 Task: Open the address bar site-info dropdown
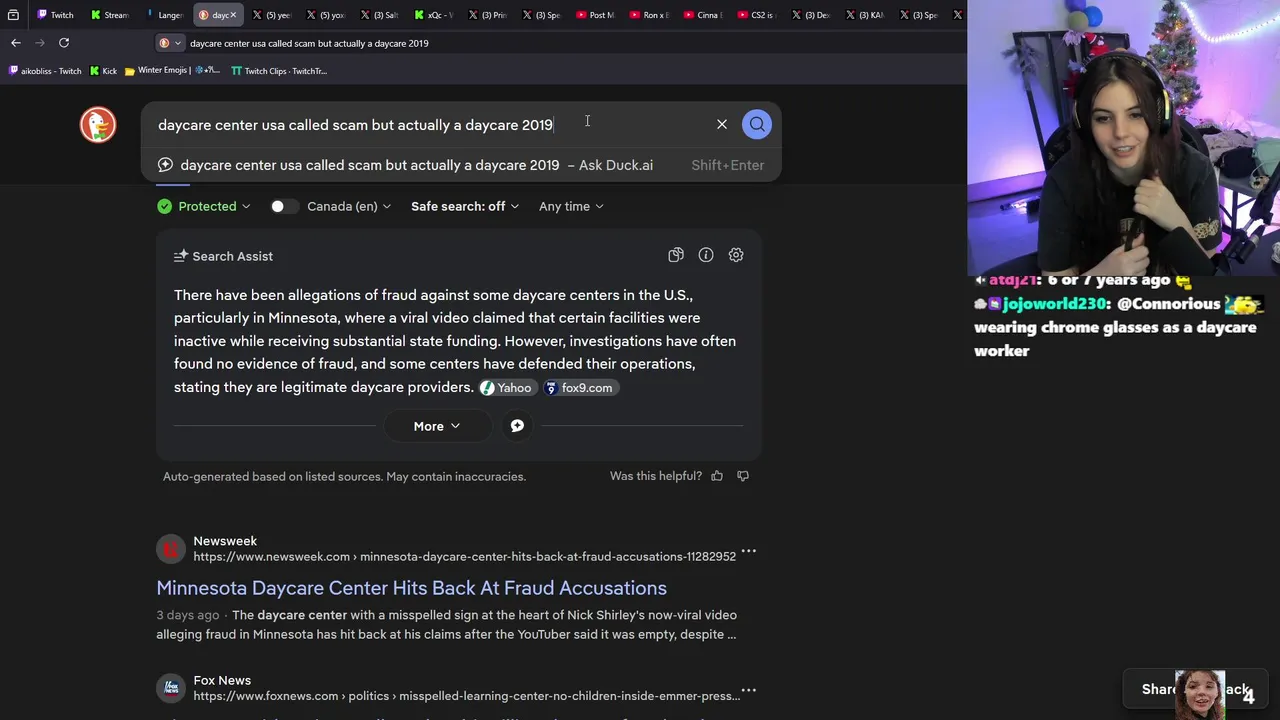[170, 43]
